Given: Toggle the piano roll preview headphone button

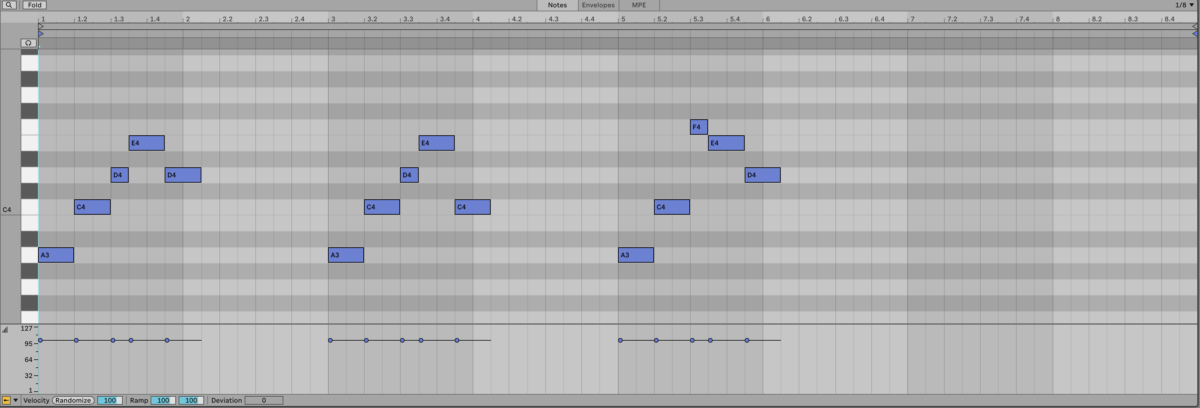Looking at the screenshot, I should pyautogui.click(x=28, y=42).
